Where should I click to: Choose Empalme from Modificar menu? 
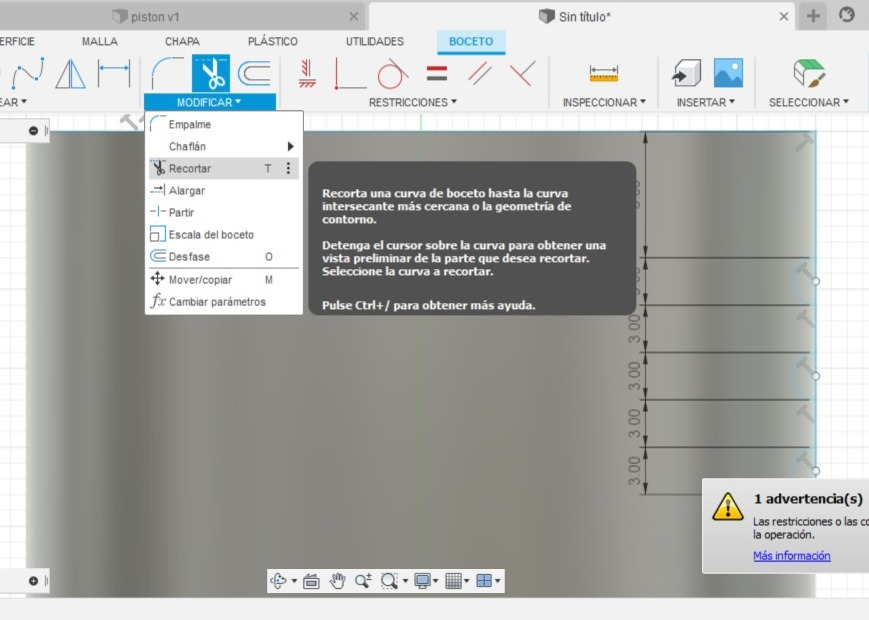[x=224, y=124]
